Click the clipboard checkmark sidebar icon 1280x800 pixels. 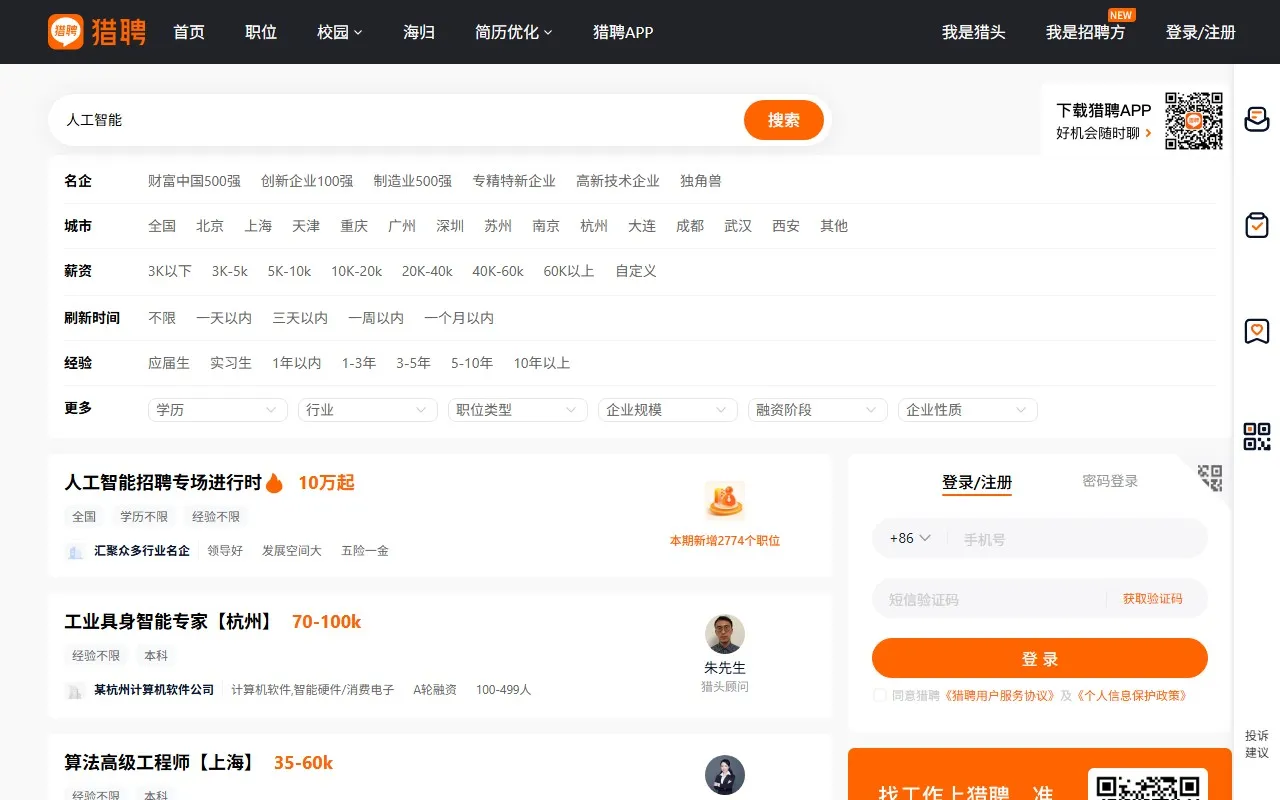1256,225
